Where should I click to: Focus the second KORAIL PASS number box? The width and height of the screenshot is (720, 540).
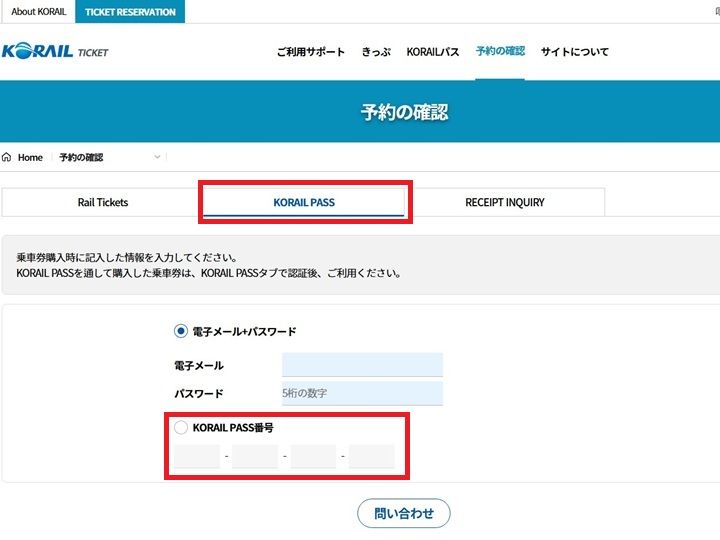click(255, 456)
